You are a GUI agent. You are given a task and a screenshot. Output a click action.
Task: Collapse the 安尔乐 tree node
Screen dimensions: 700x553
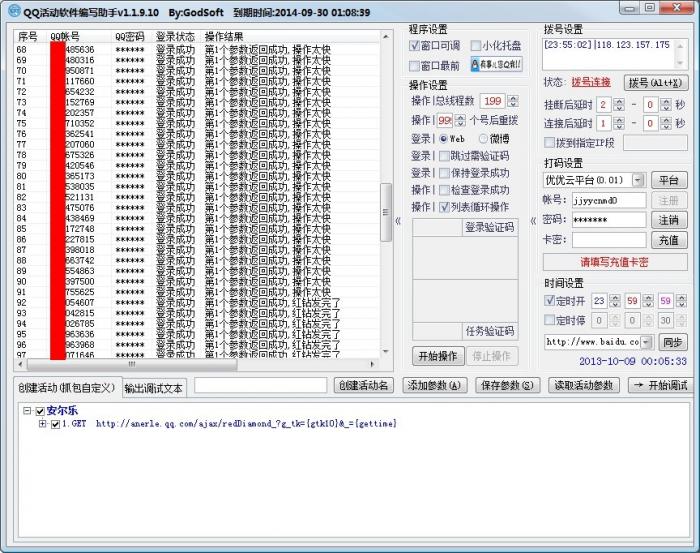click(28, 411)
